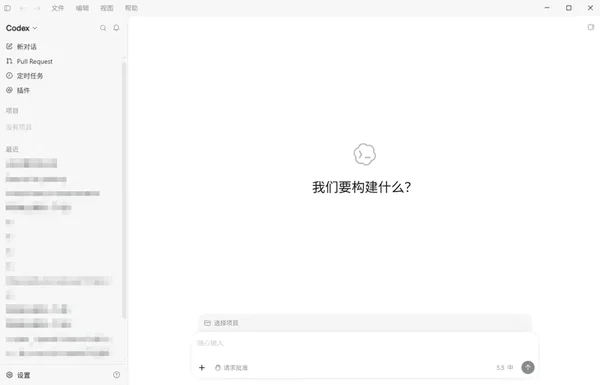The width and height of the screenshot is (600, 385).
Task: Open the 文件 menu
Action: (x=58, y=8)
